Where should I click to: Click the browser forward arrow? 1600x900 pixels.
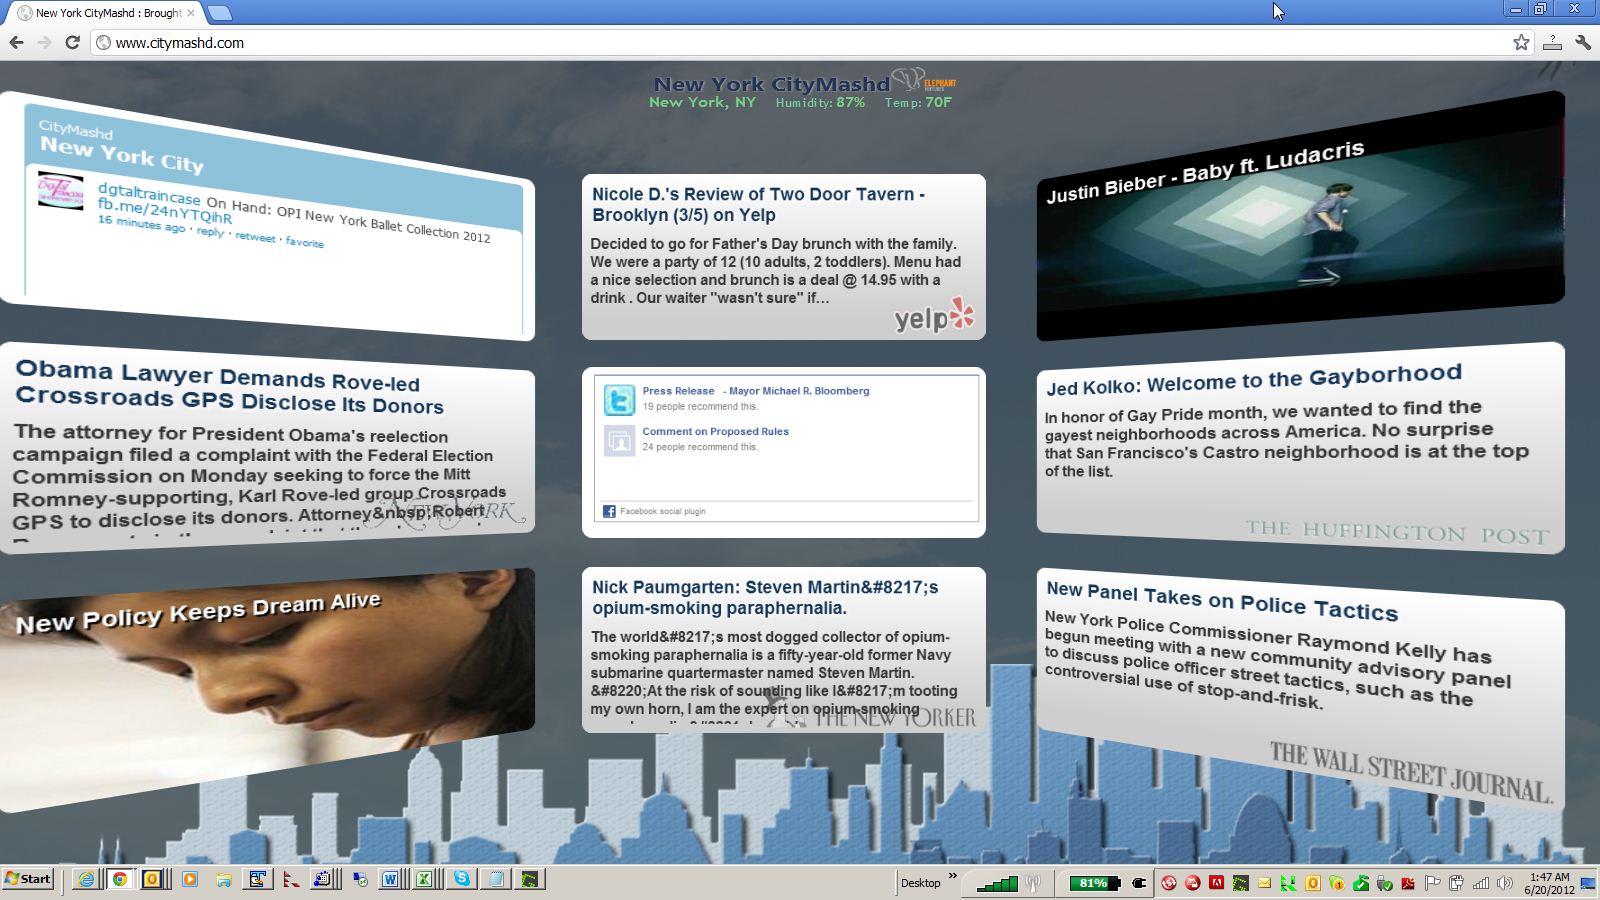tap(44, 42)
